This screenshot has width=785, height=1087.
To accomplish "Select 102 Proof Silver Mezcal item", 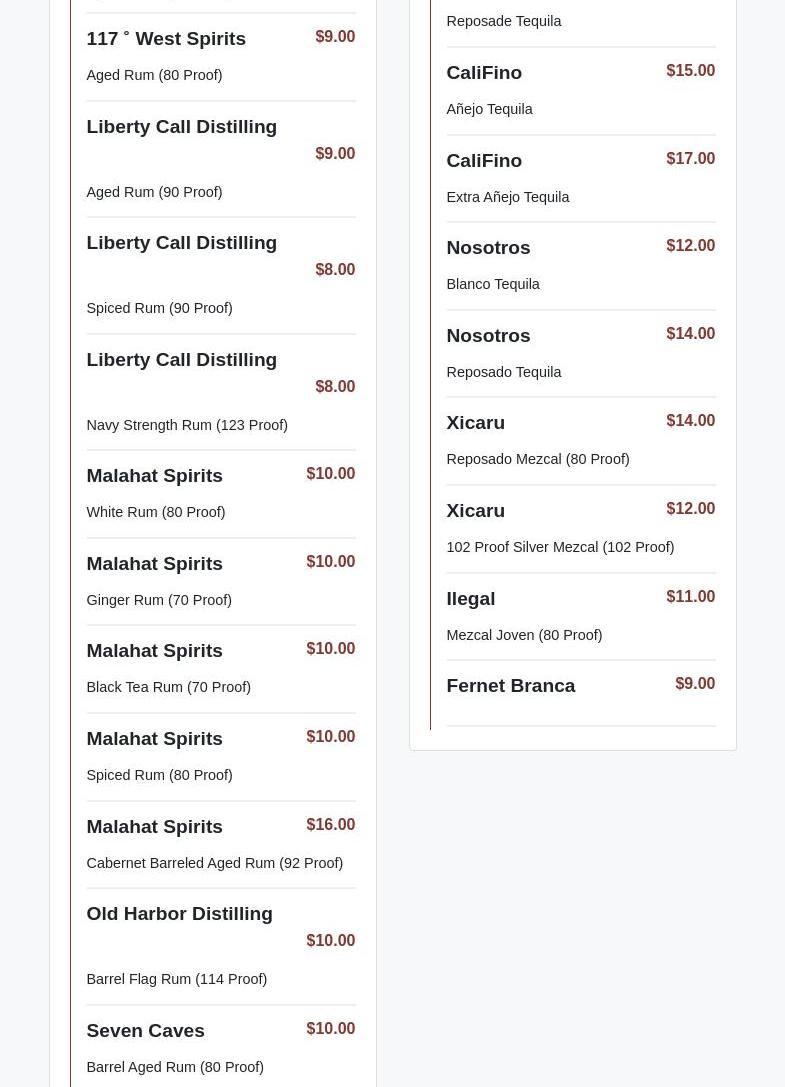I will [x=559, y=547].
